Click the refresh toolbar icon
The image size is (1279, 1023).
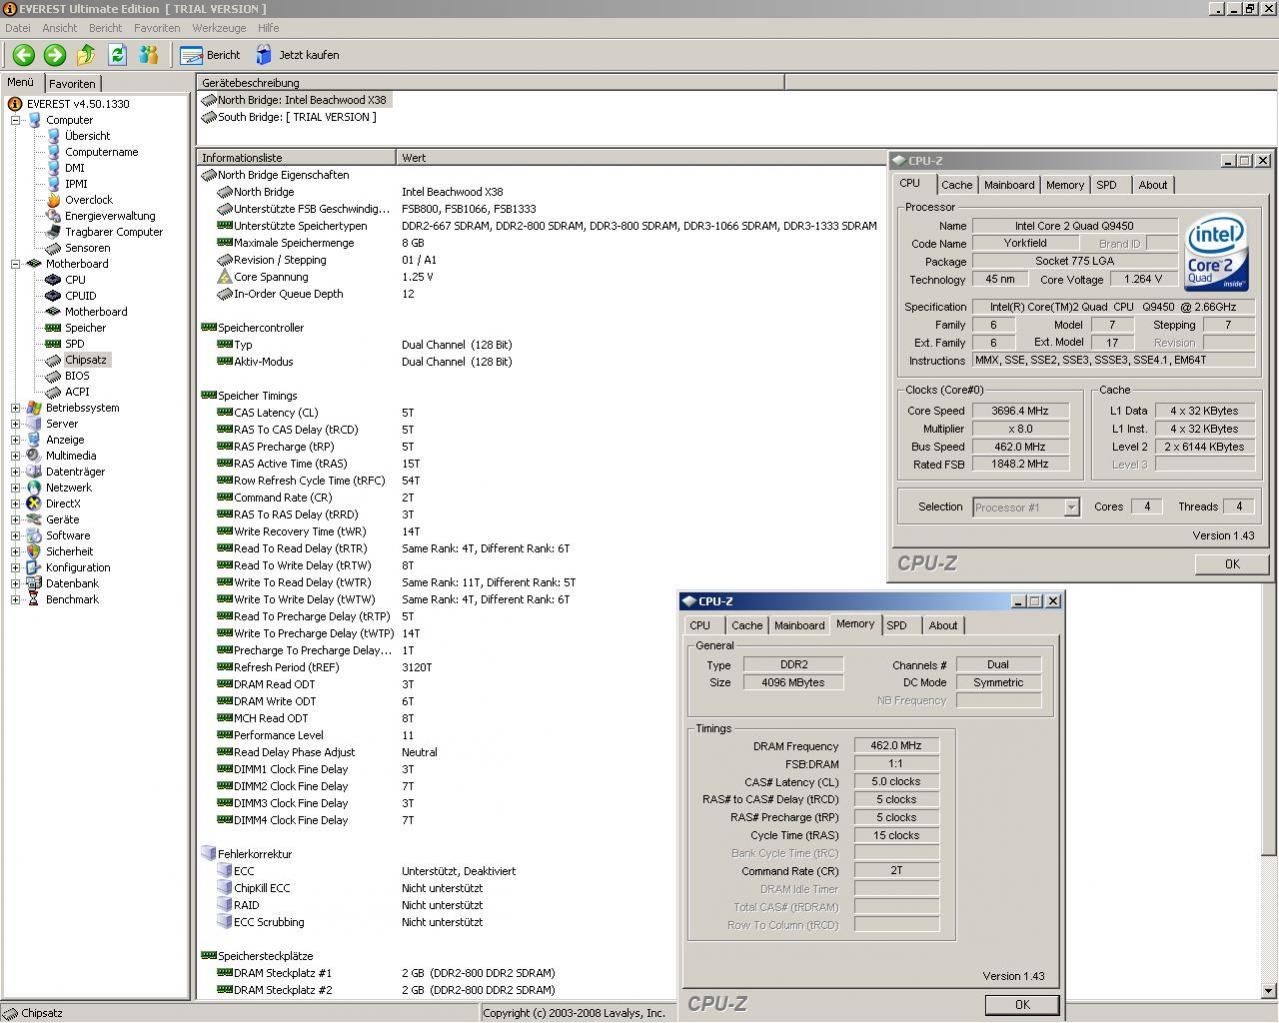point(117,55)
